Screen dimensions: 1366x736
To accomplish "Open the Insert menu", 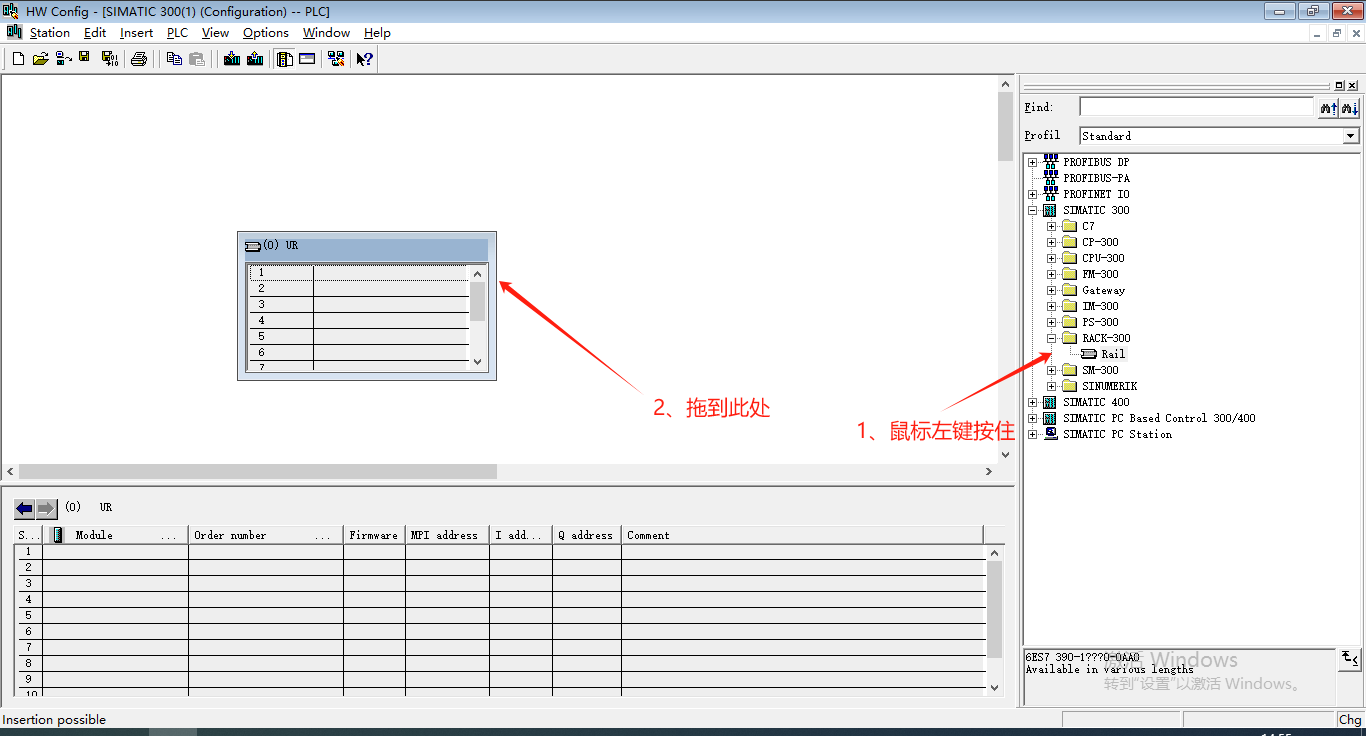I will pos(136,33).
